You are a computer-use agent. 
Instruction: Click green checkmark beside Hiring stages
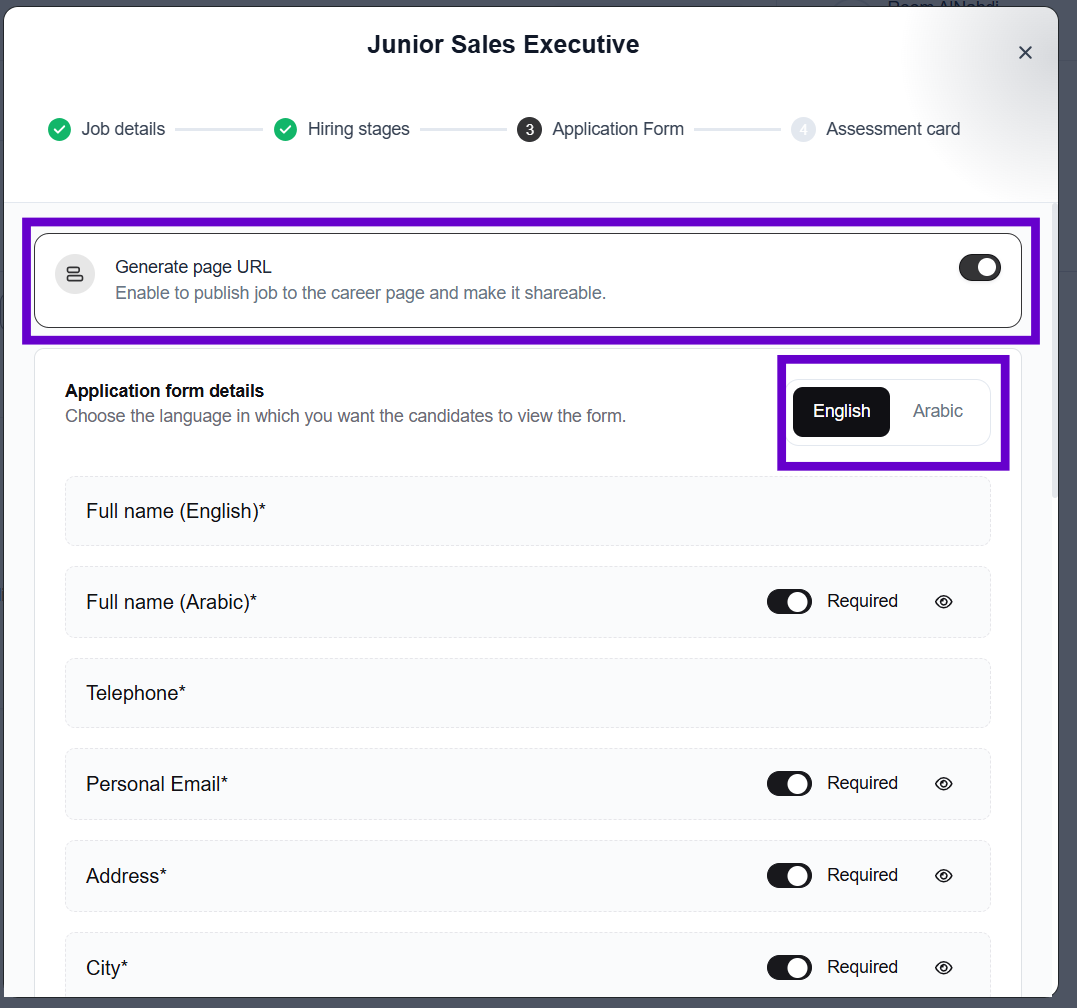[x=286, y=129]
